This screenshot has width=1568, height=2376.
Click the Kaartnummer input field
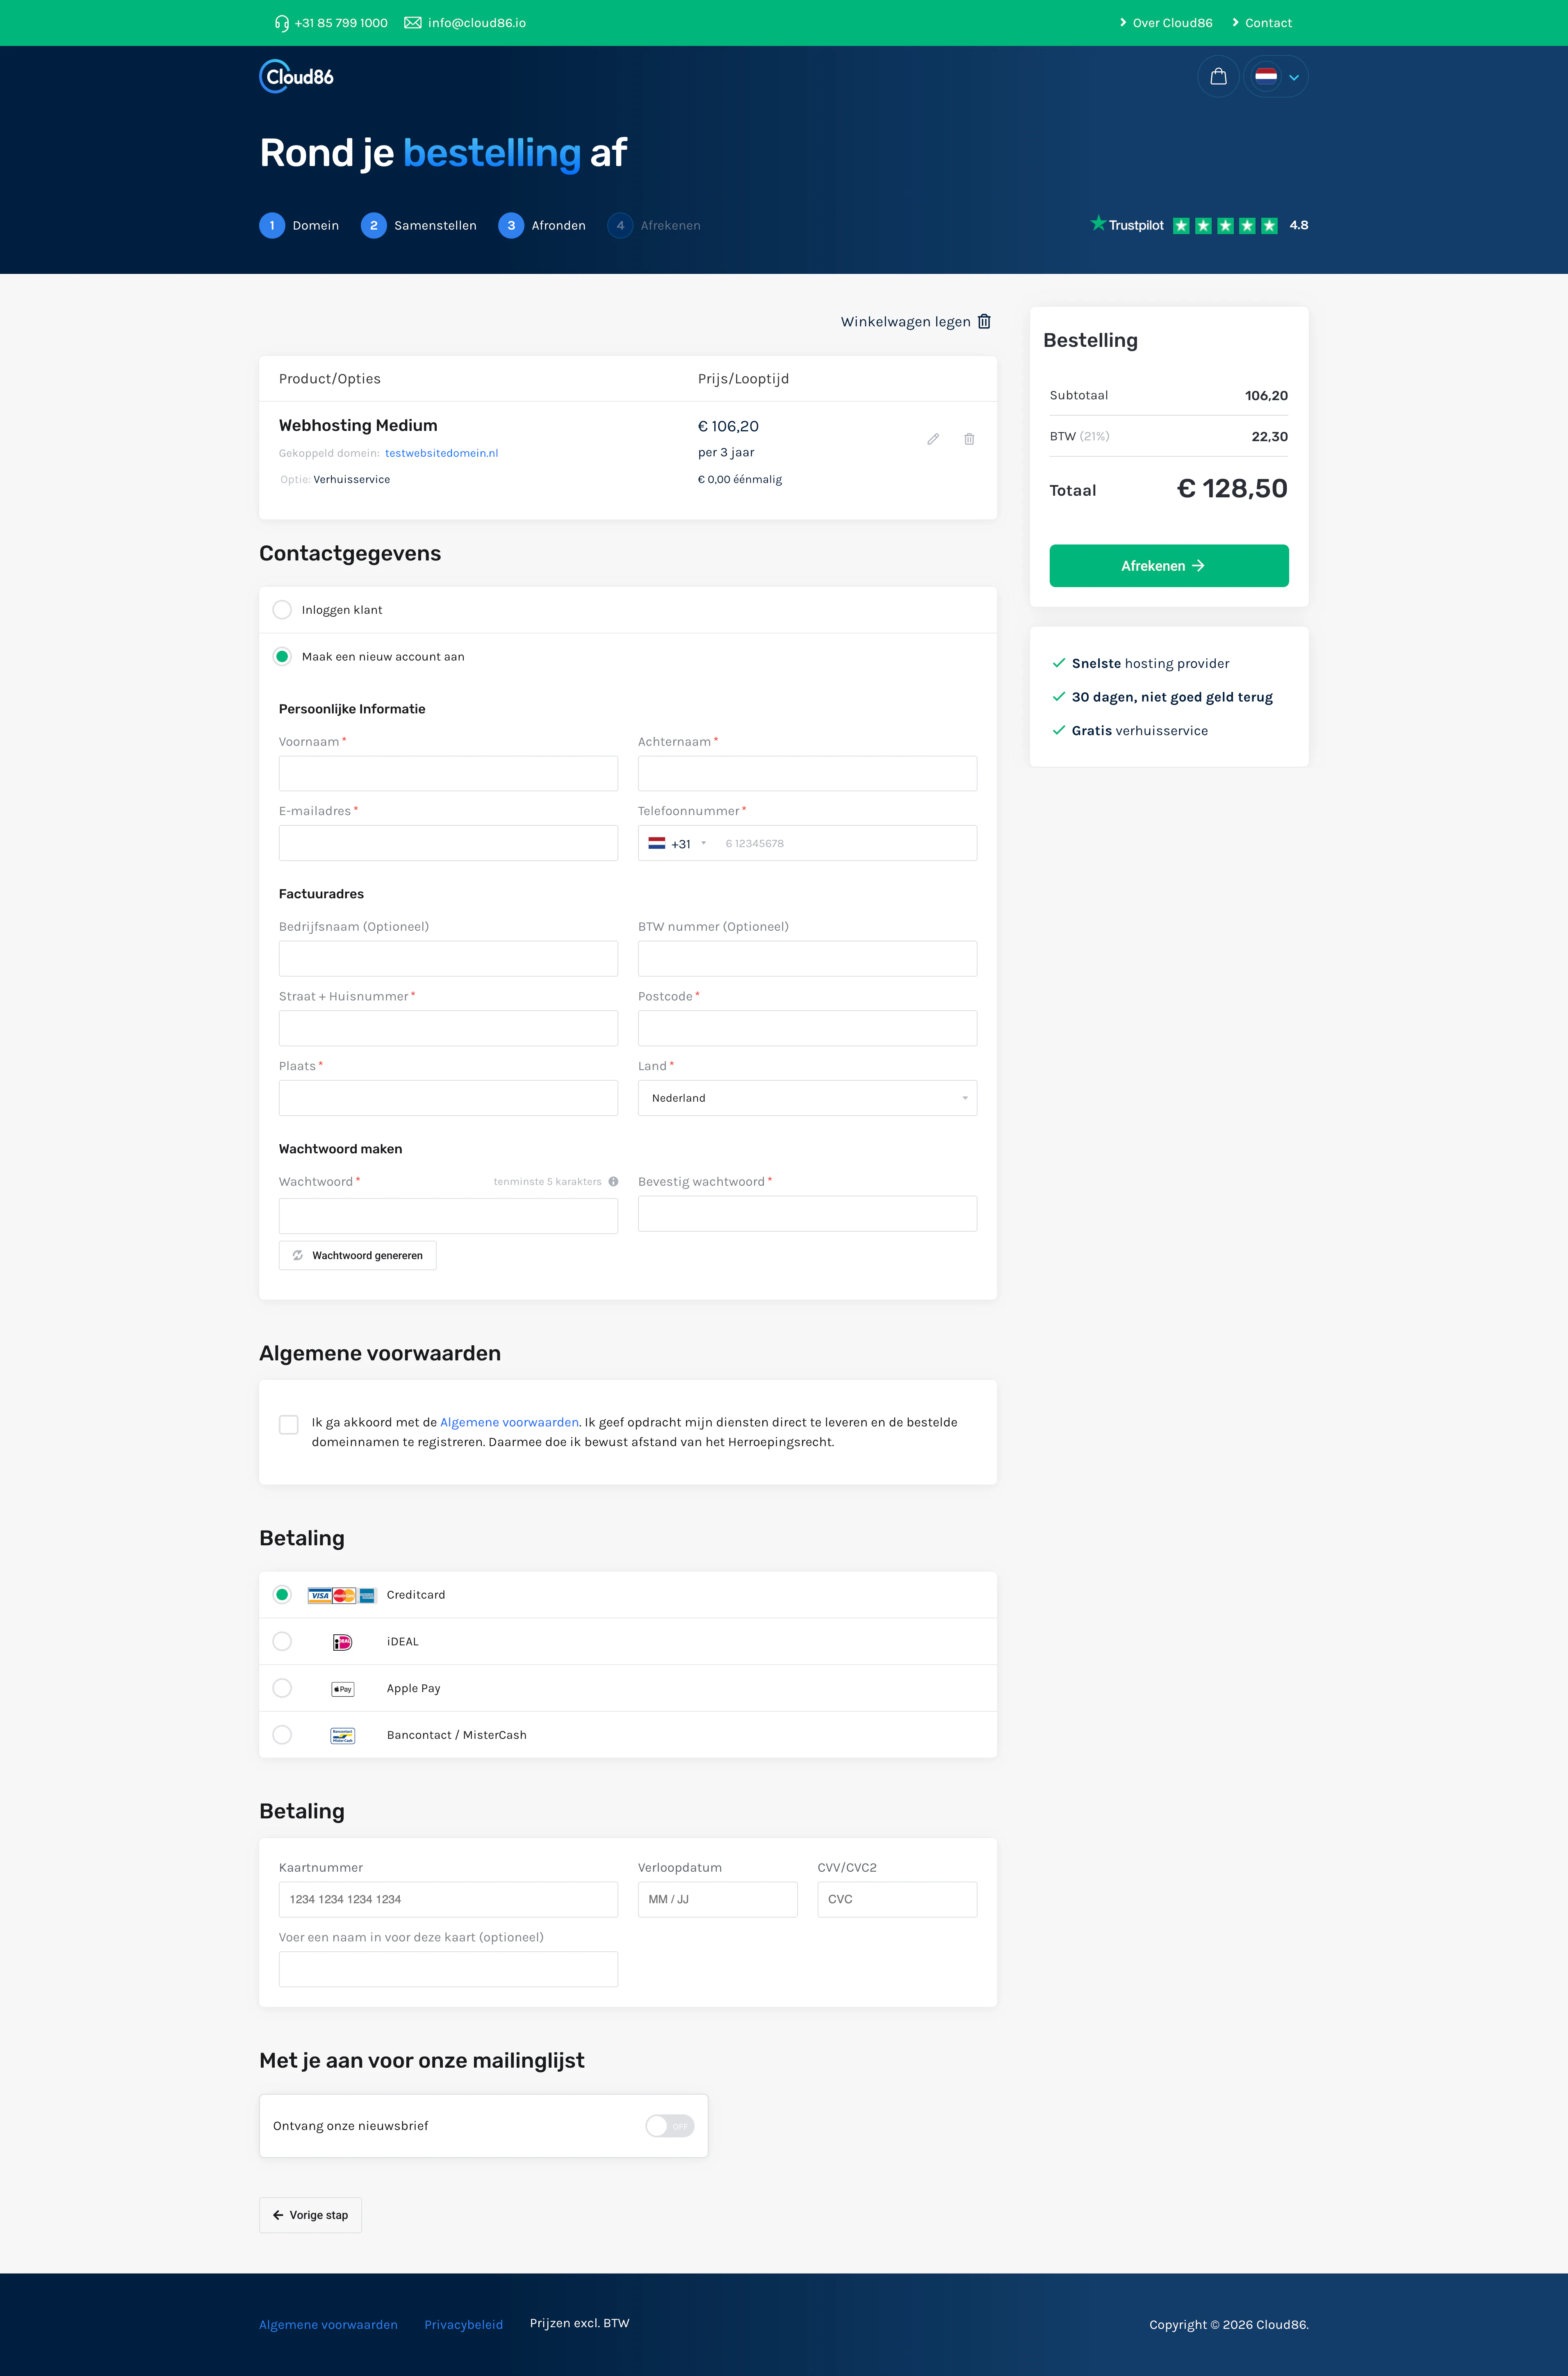coord(448,1899)
